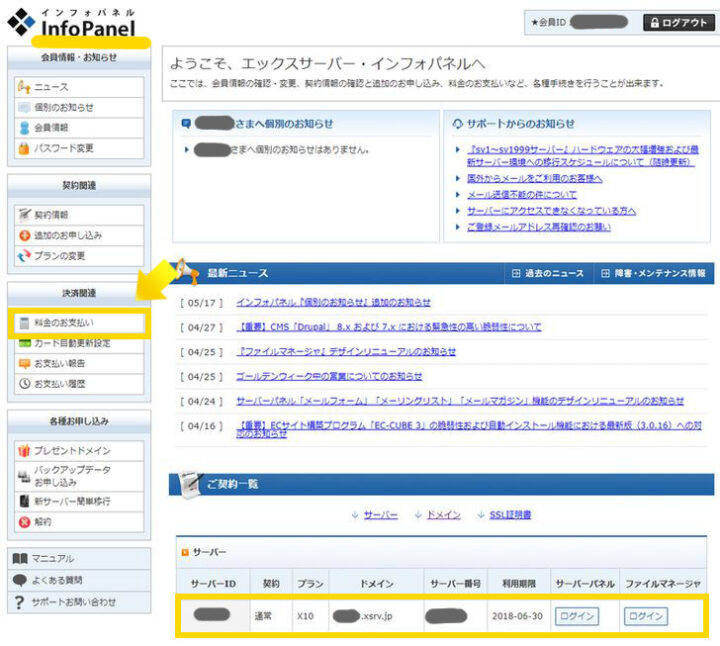Open ご登録メールアドレス再確認のお願い link
Image resolution: width=720 pixels, height=646 pixels.
[539, 227]
